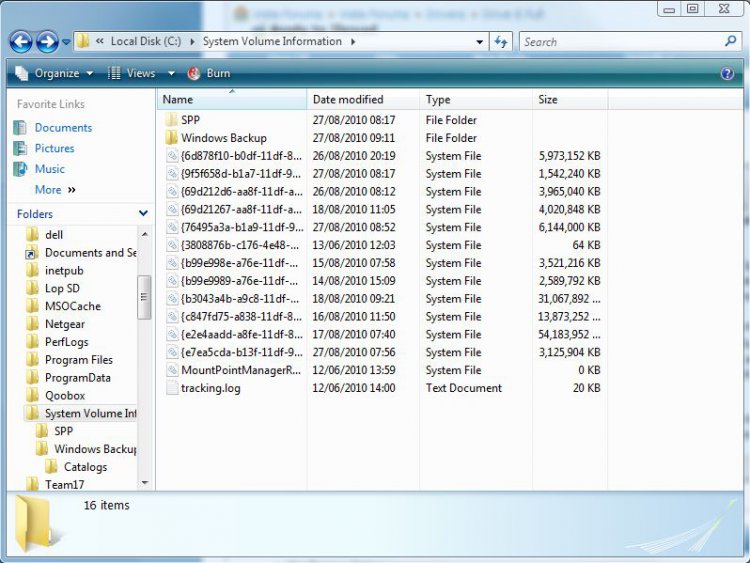Expand the address bar history dropdown arrow
750x563 pixels.
479,42
